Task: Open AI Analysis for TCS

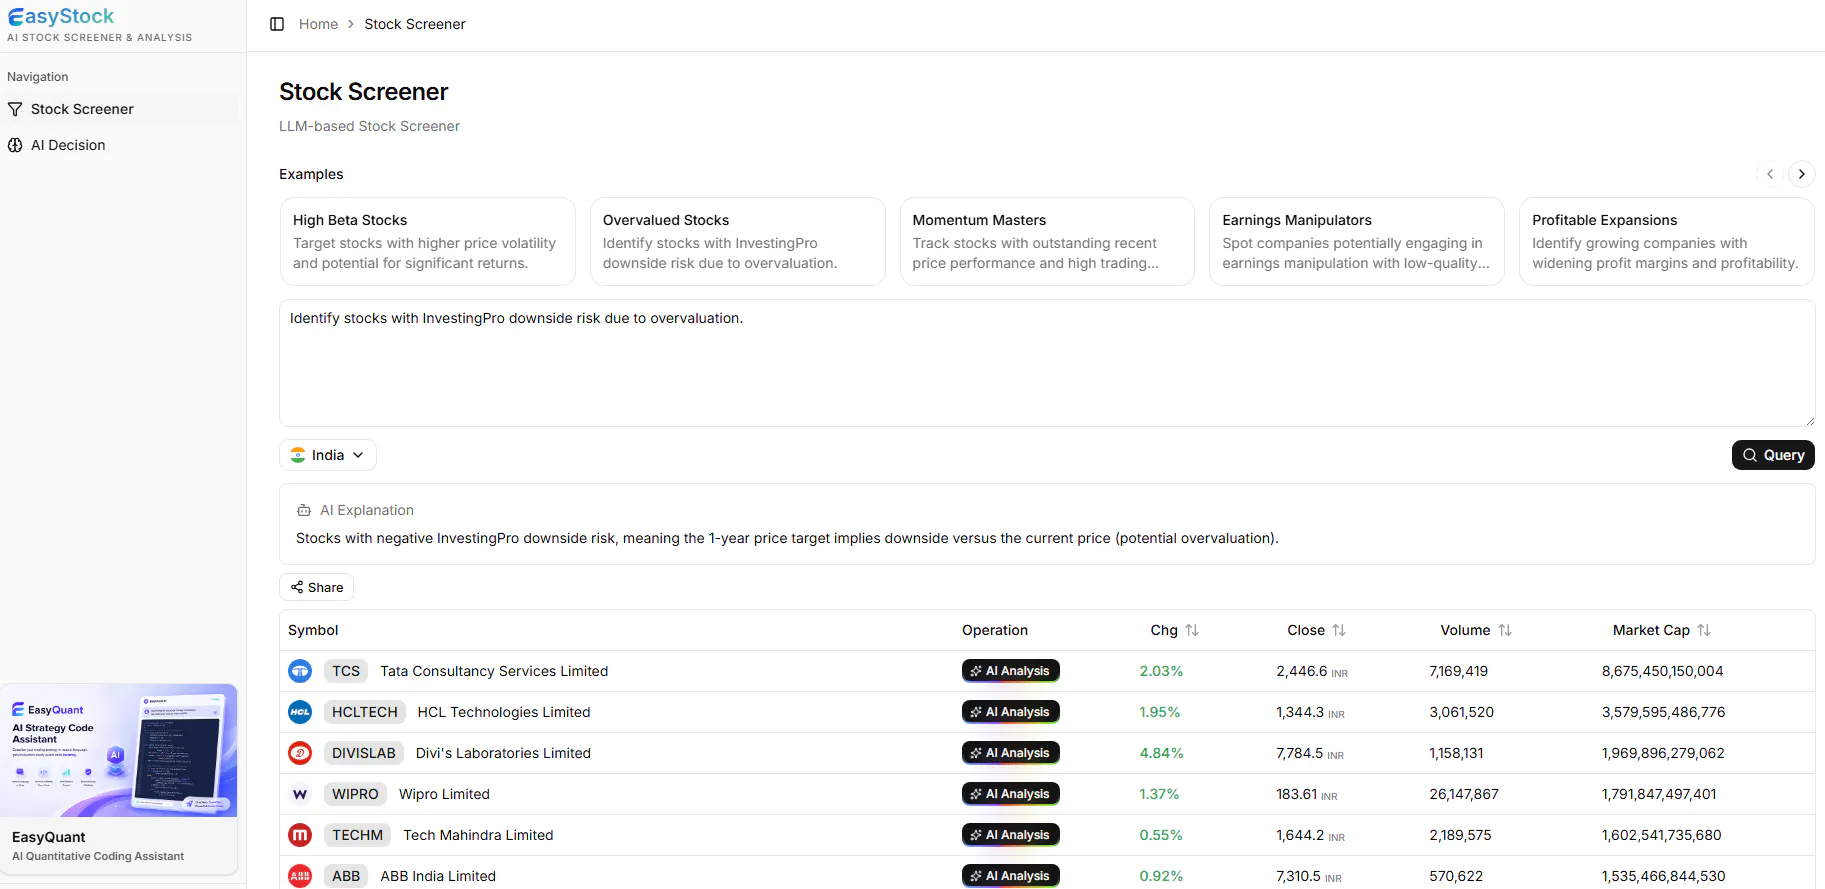Action: point(1010,671)
